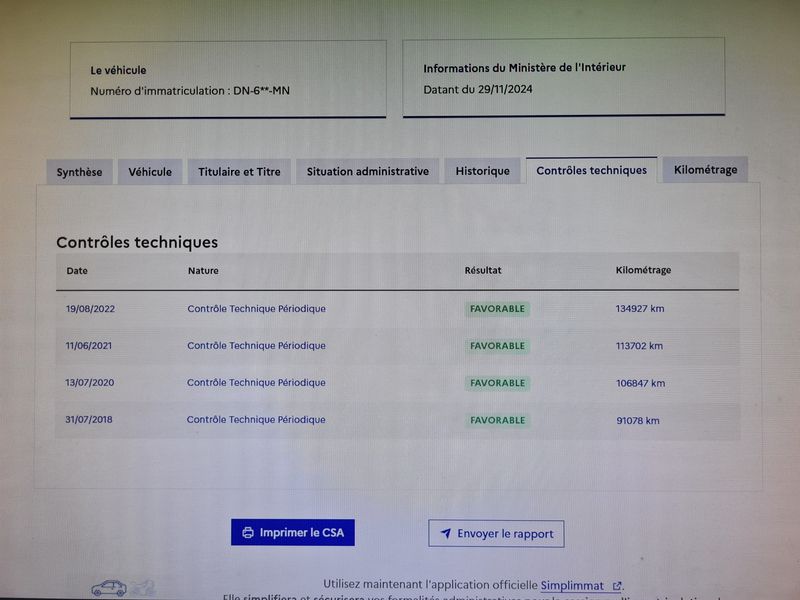The image size is (800, 600).
Task: Click the Imprimer le CSA button
Action: point(293,533)
